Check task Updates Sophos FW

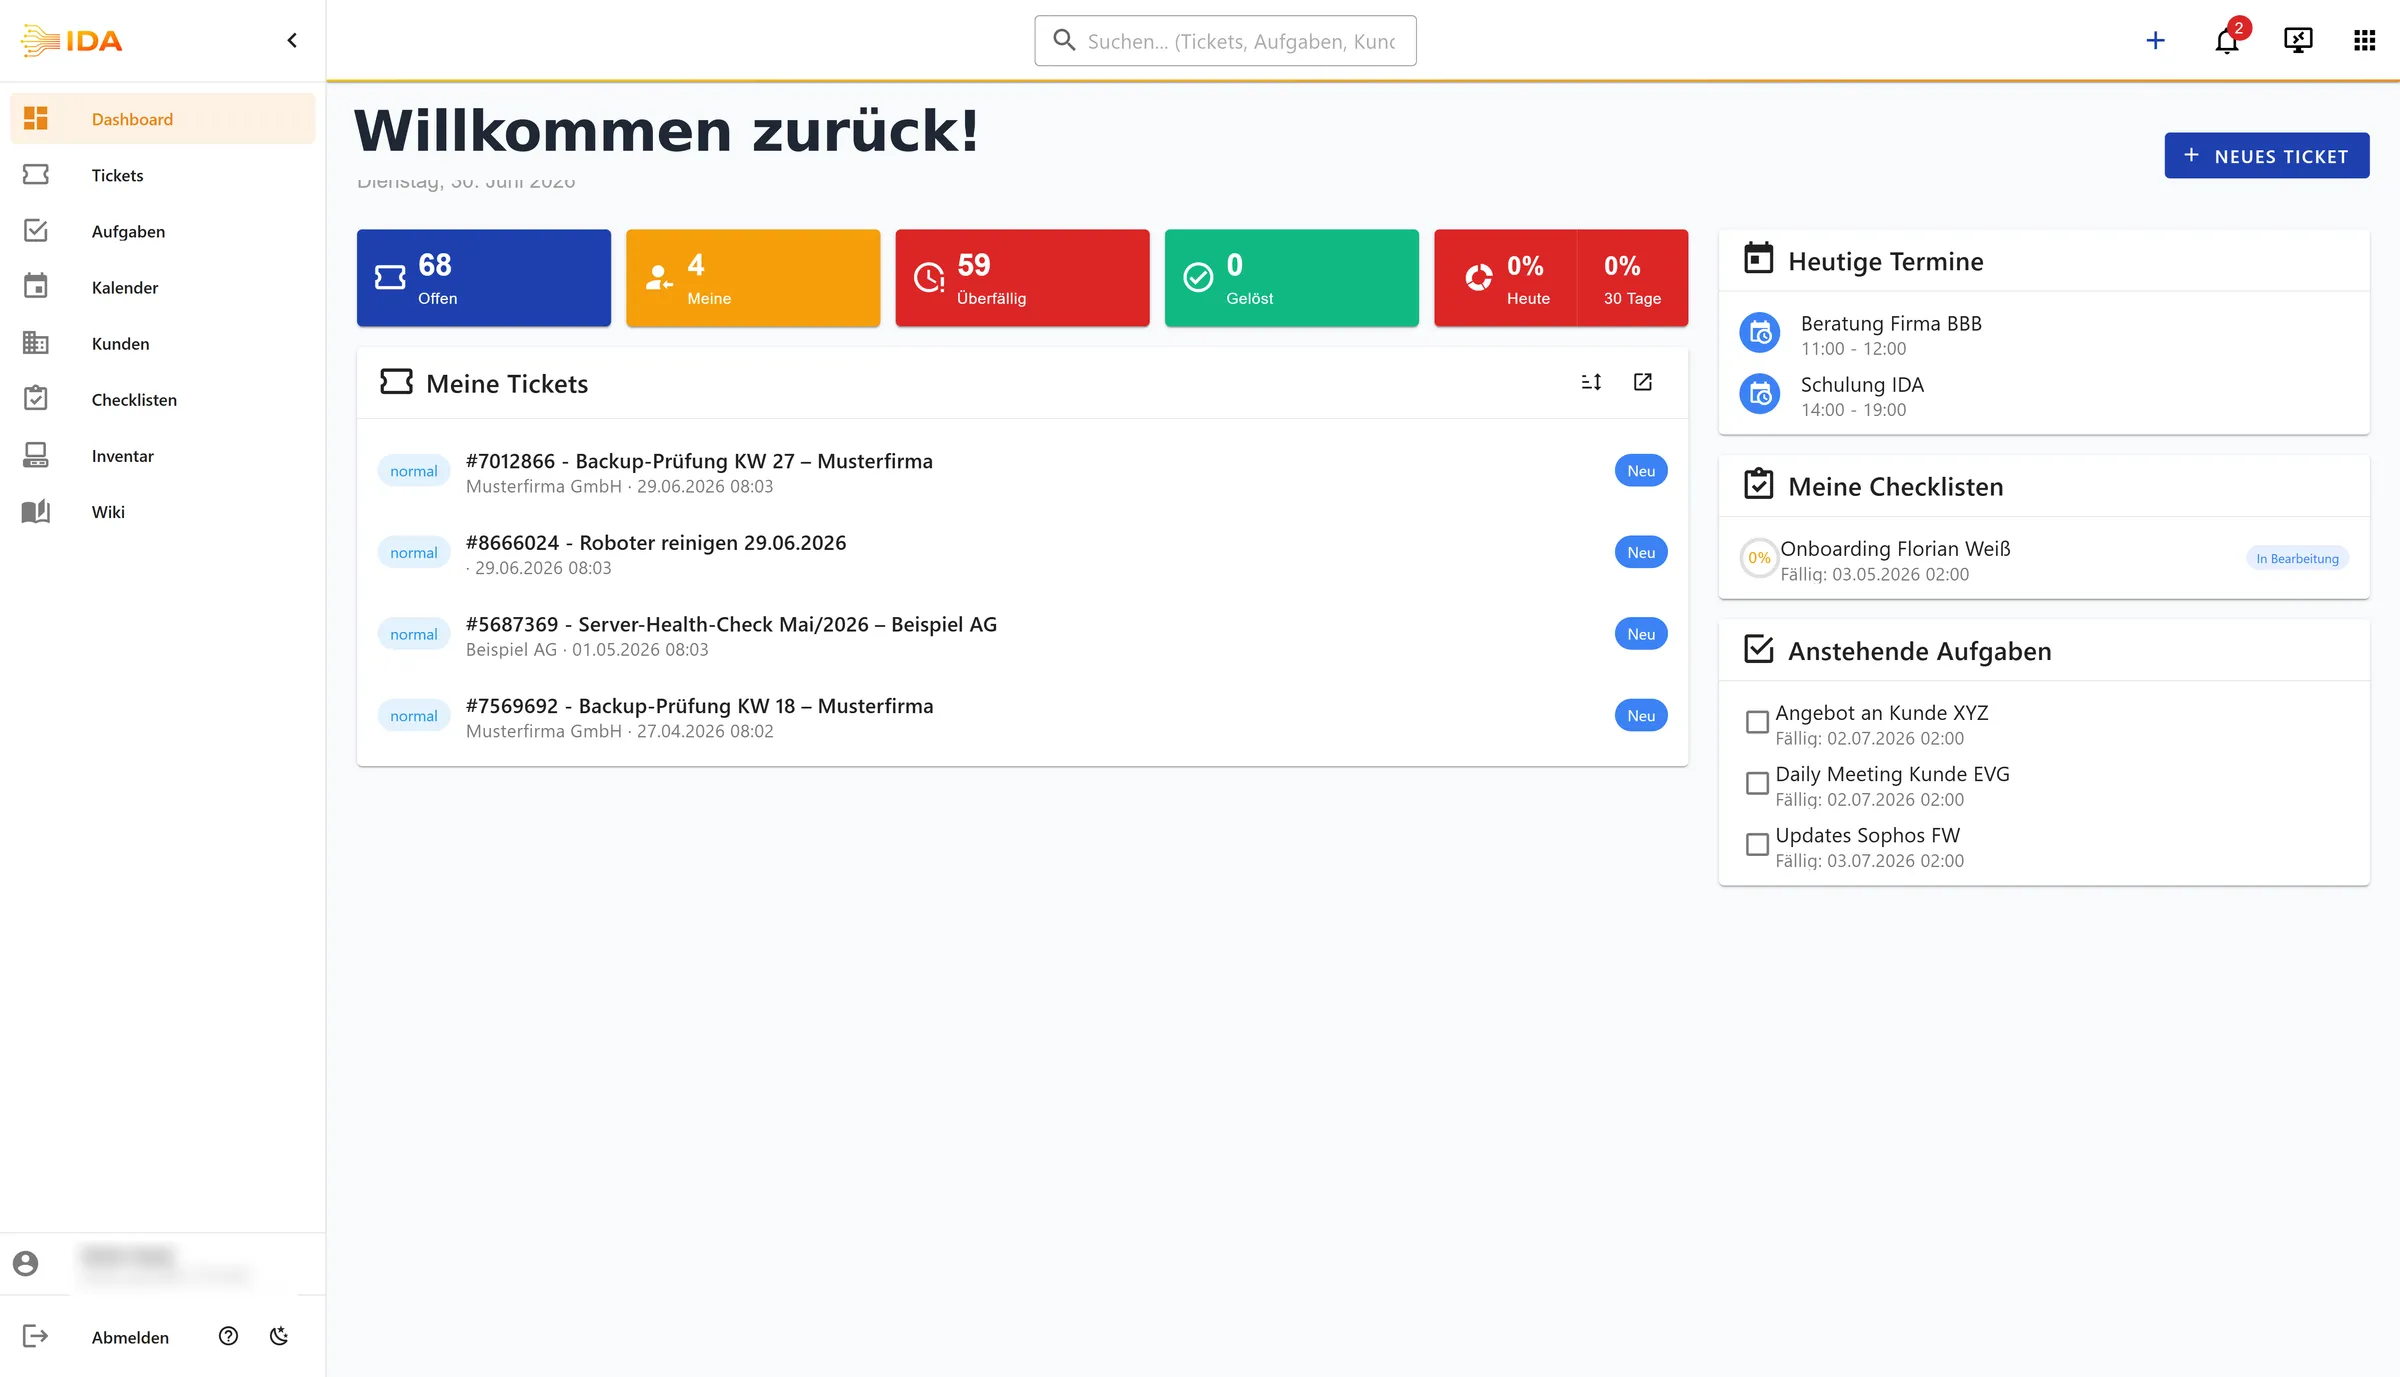coord(1757,844)
